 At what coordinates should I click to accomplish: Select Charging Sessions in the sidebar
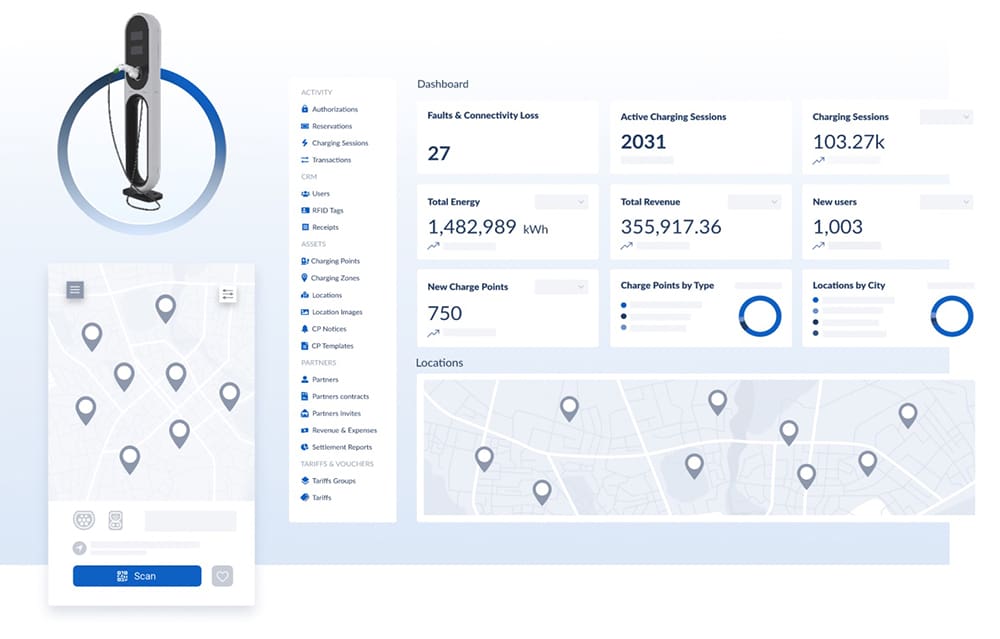[339, 143]
